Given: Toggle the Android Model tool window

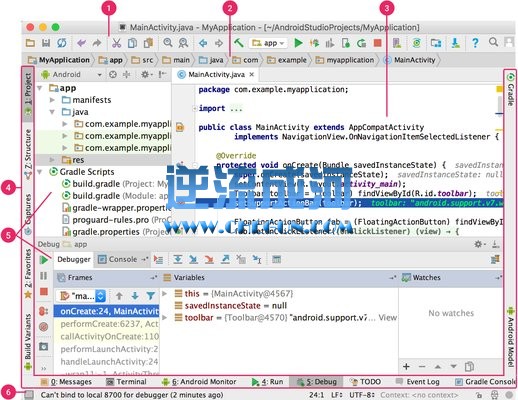Looking at the screenshot, I should pyautogui.click(x=510, y=337).
